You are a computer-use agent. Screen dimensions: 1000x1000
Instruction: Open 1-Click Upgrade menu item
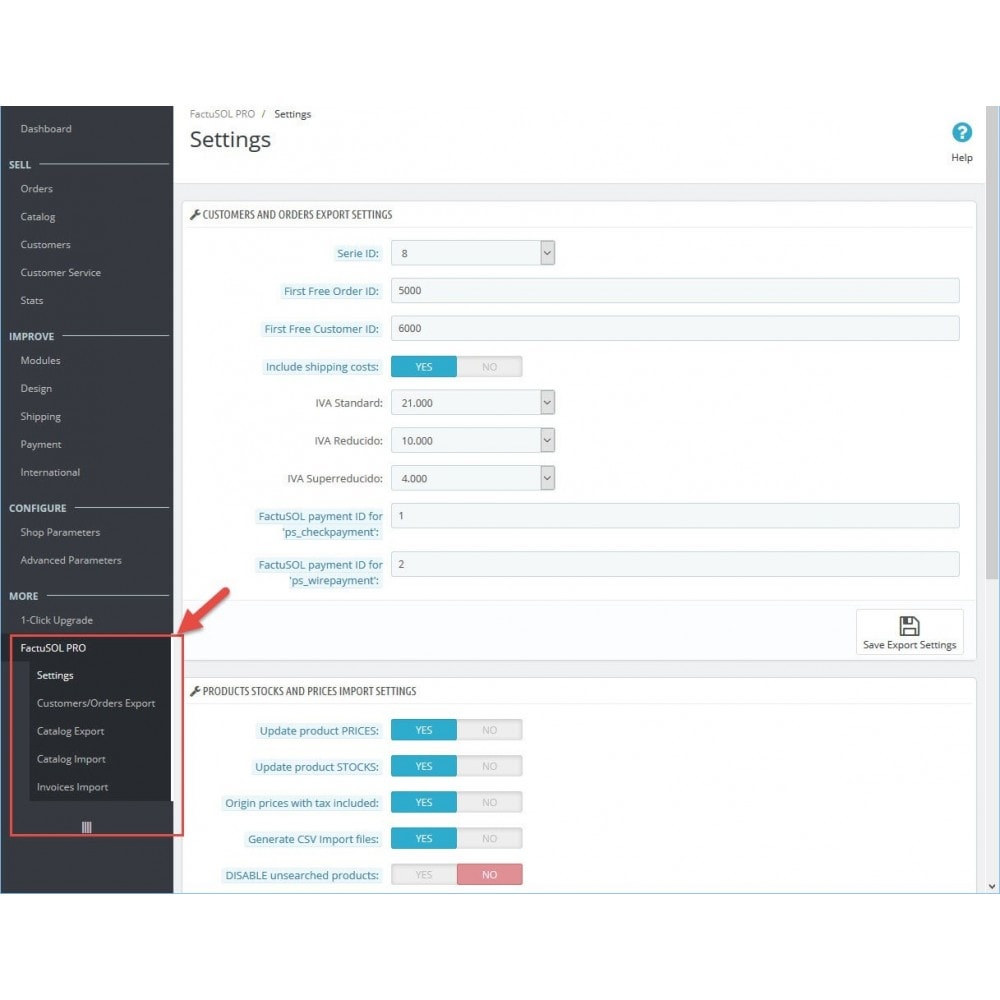tap(56, 620)
